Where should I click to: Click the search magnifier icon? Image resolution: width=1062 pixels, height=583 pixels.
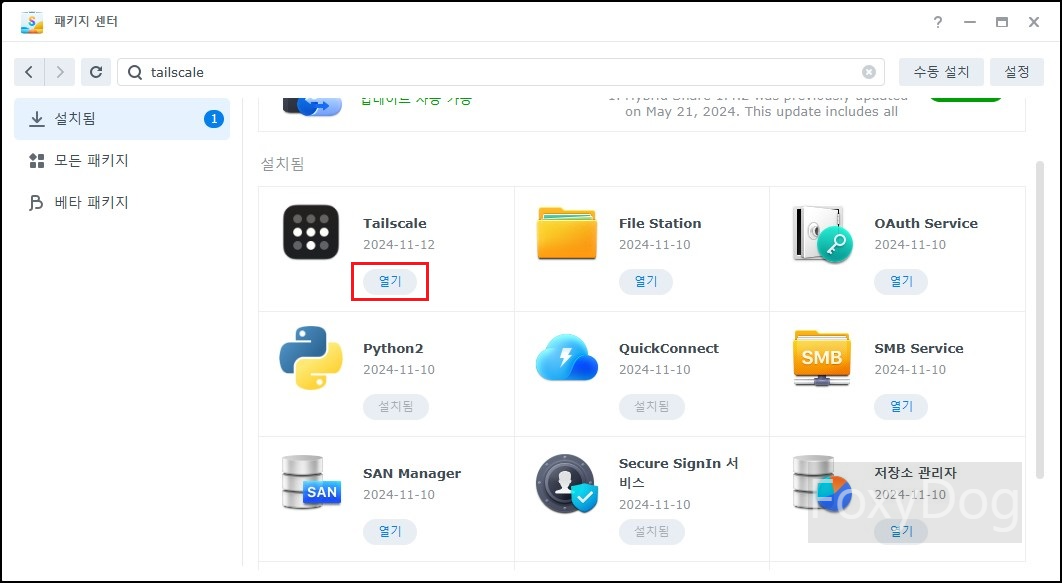click(x=135, y=72)
